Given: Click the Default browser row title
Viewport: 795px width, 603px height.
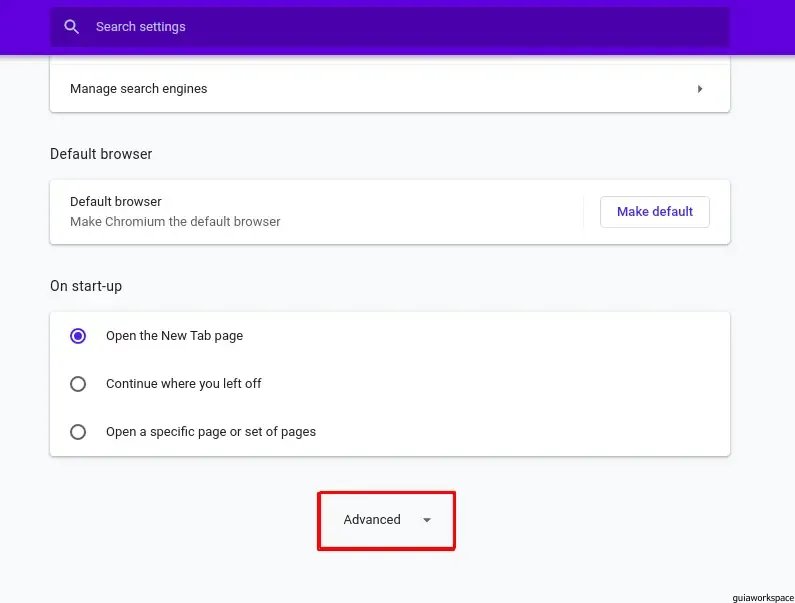Looking at the screenshot, I should (x=116, y=201).
